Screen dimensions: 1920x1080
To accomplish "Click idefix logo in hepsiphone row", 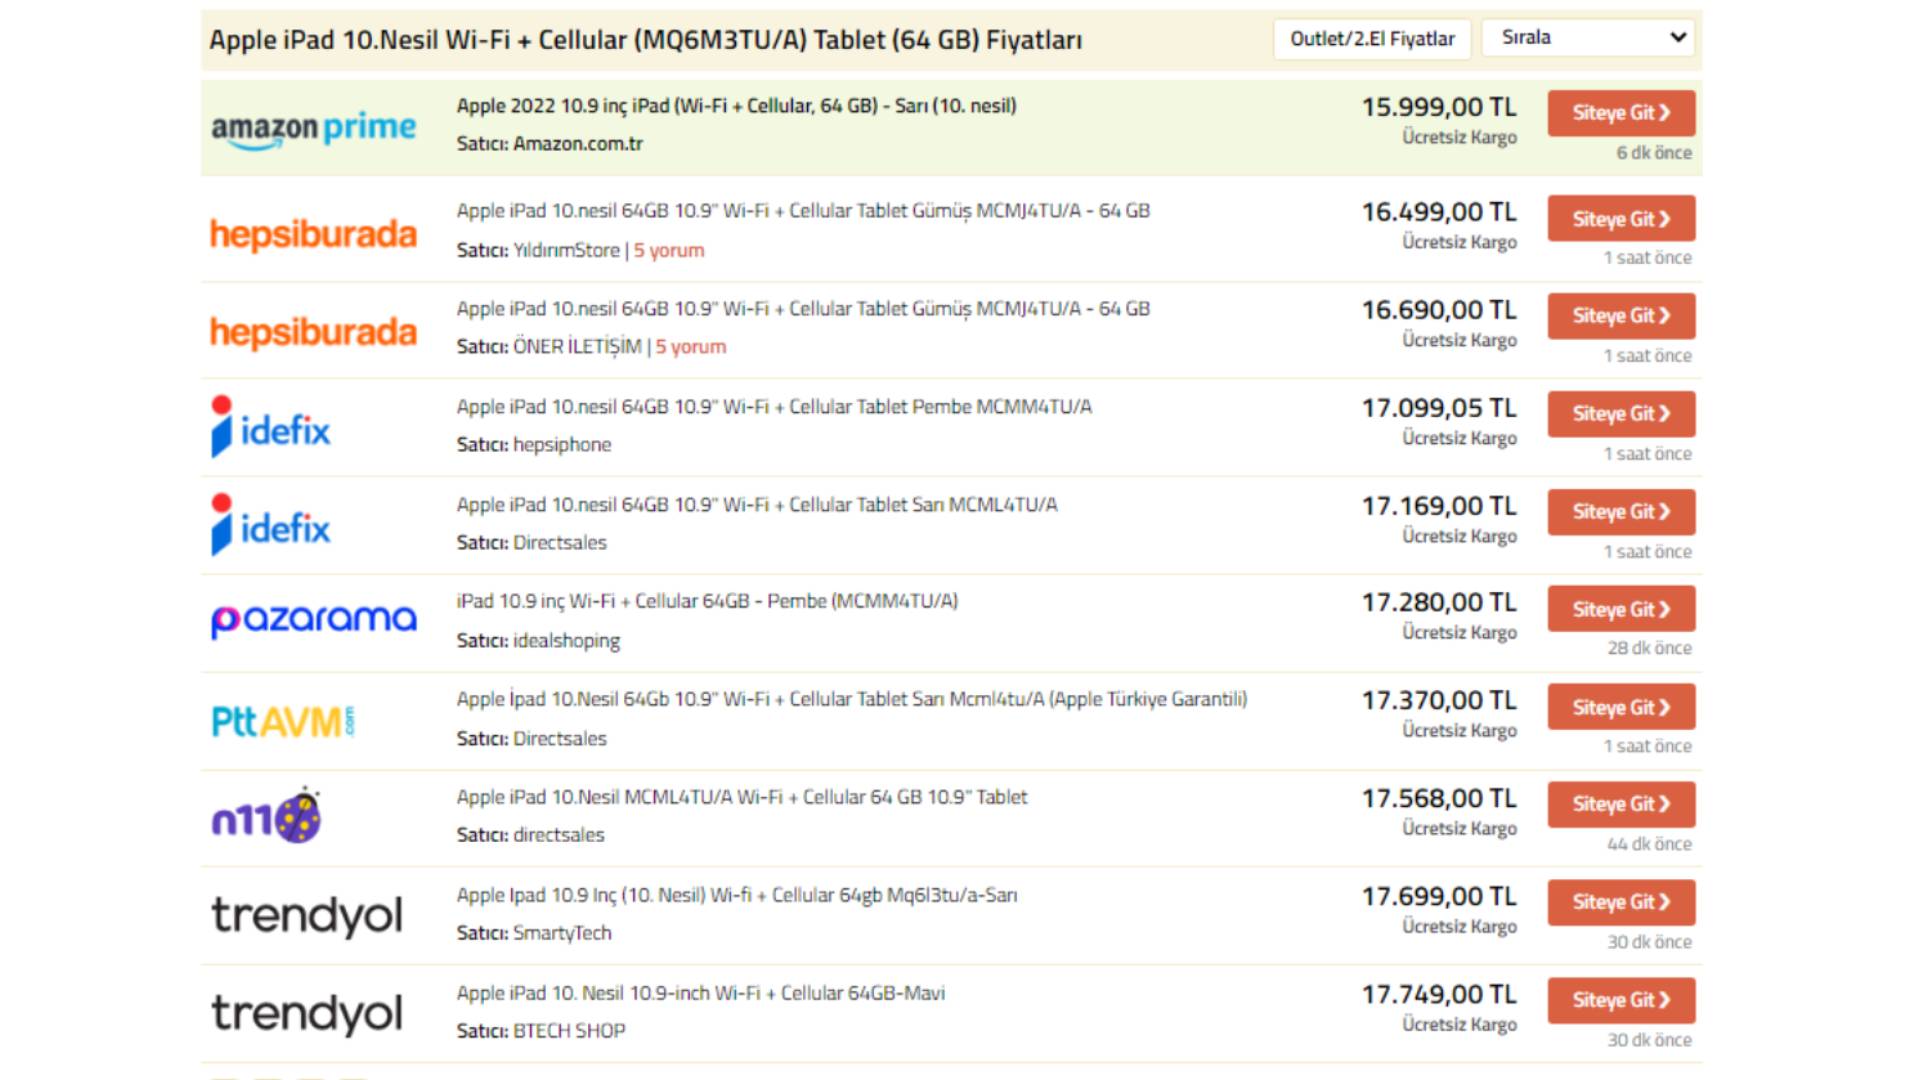I will coord(270,427).
